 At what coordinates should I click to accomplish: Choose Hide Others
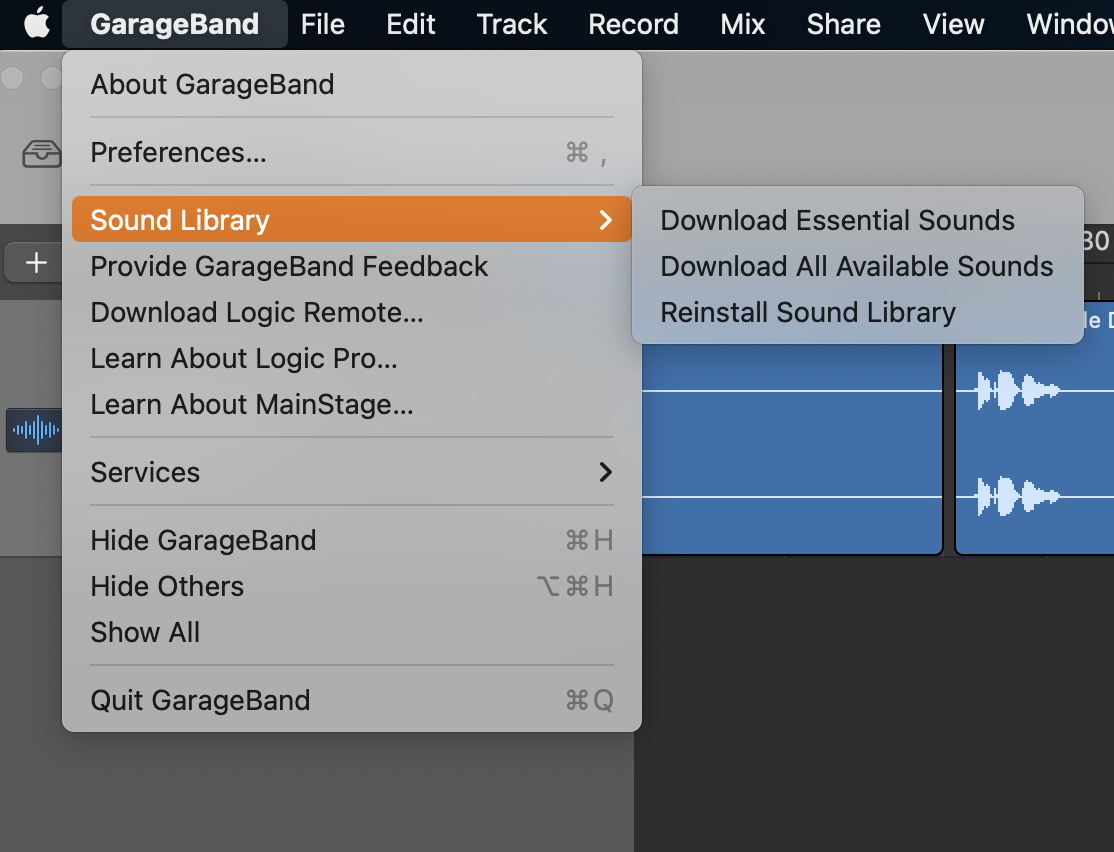click(x=352, y=586)
